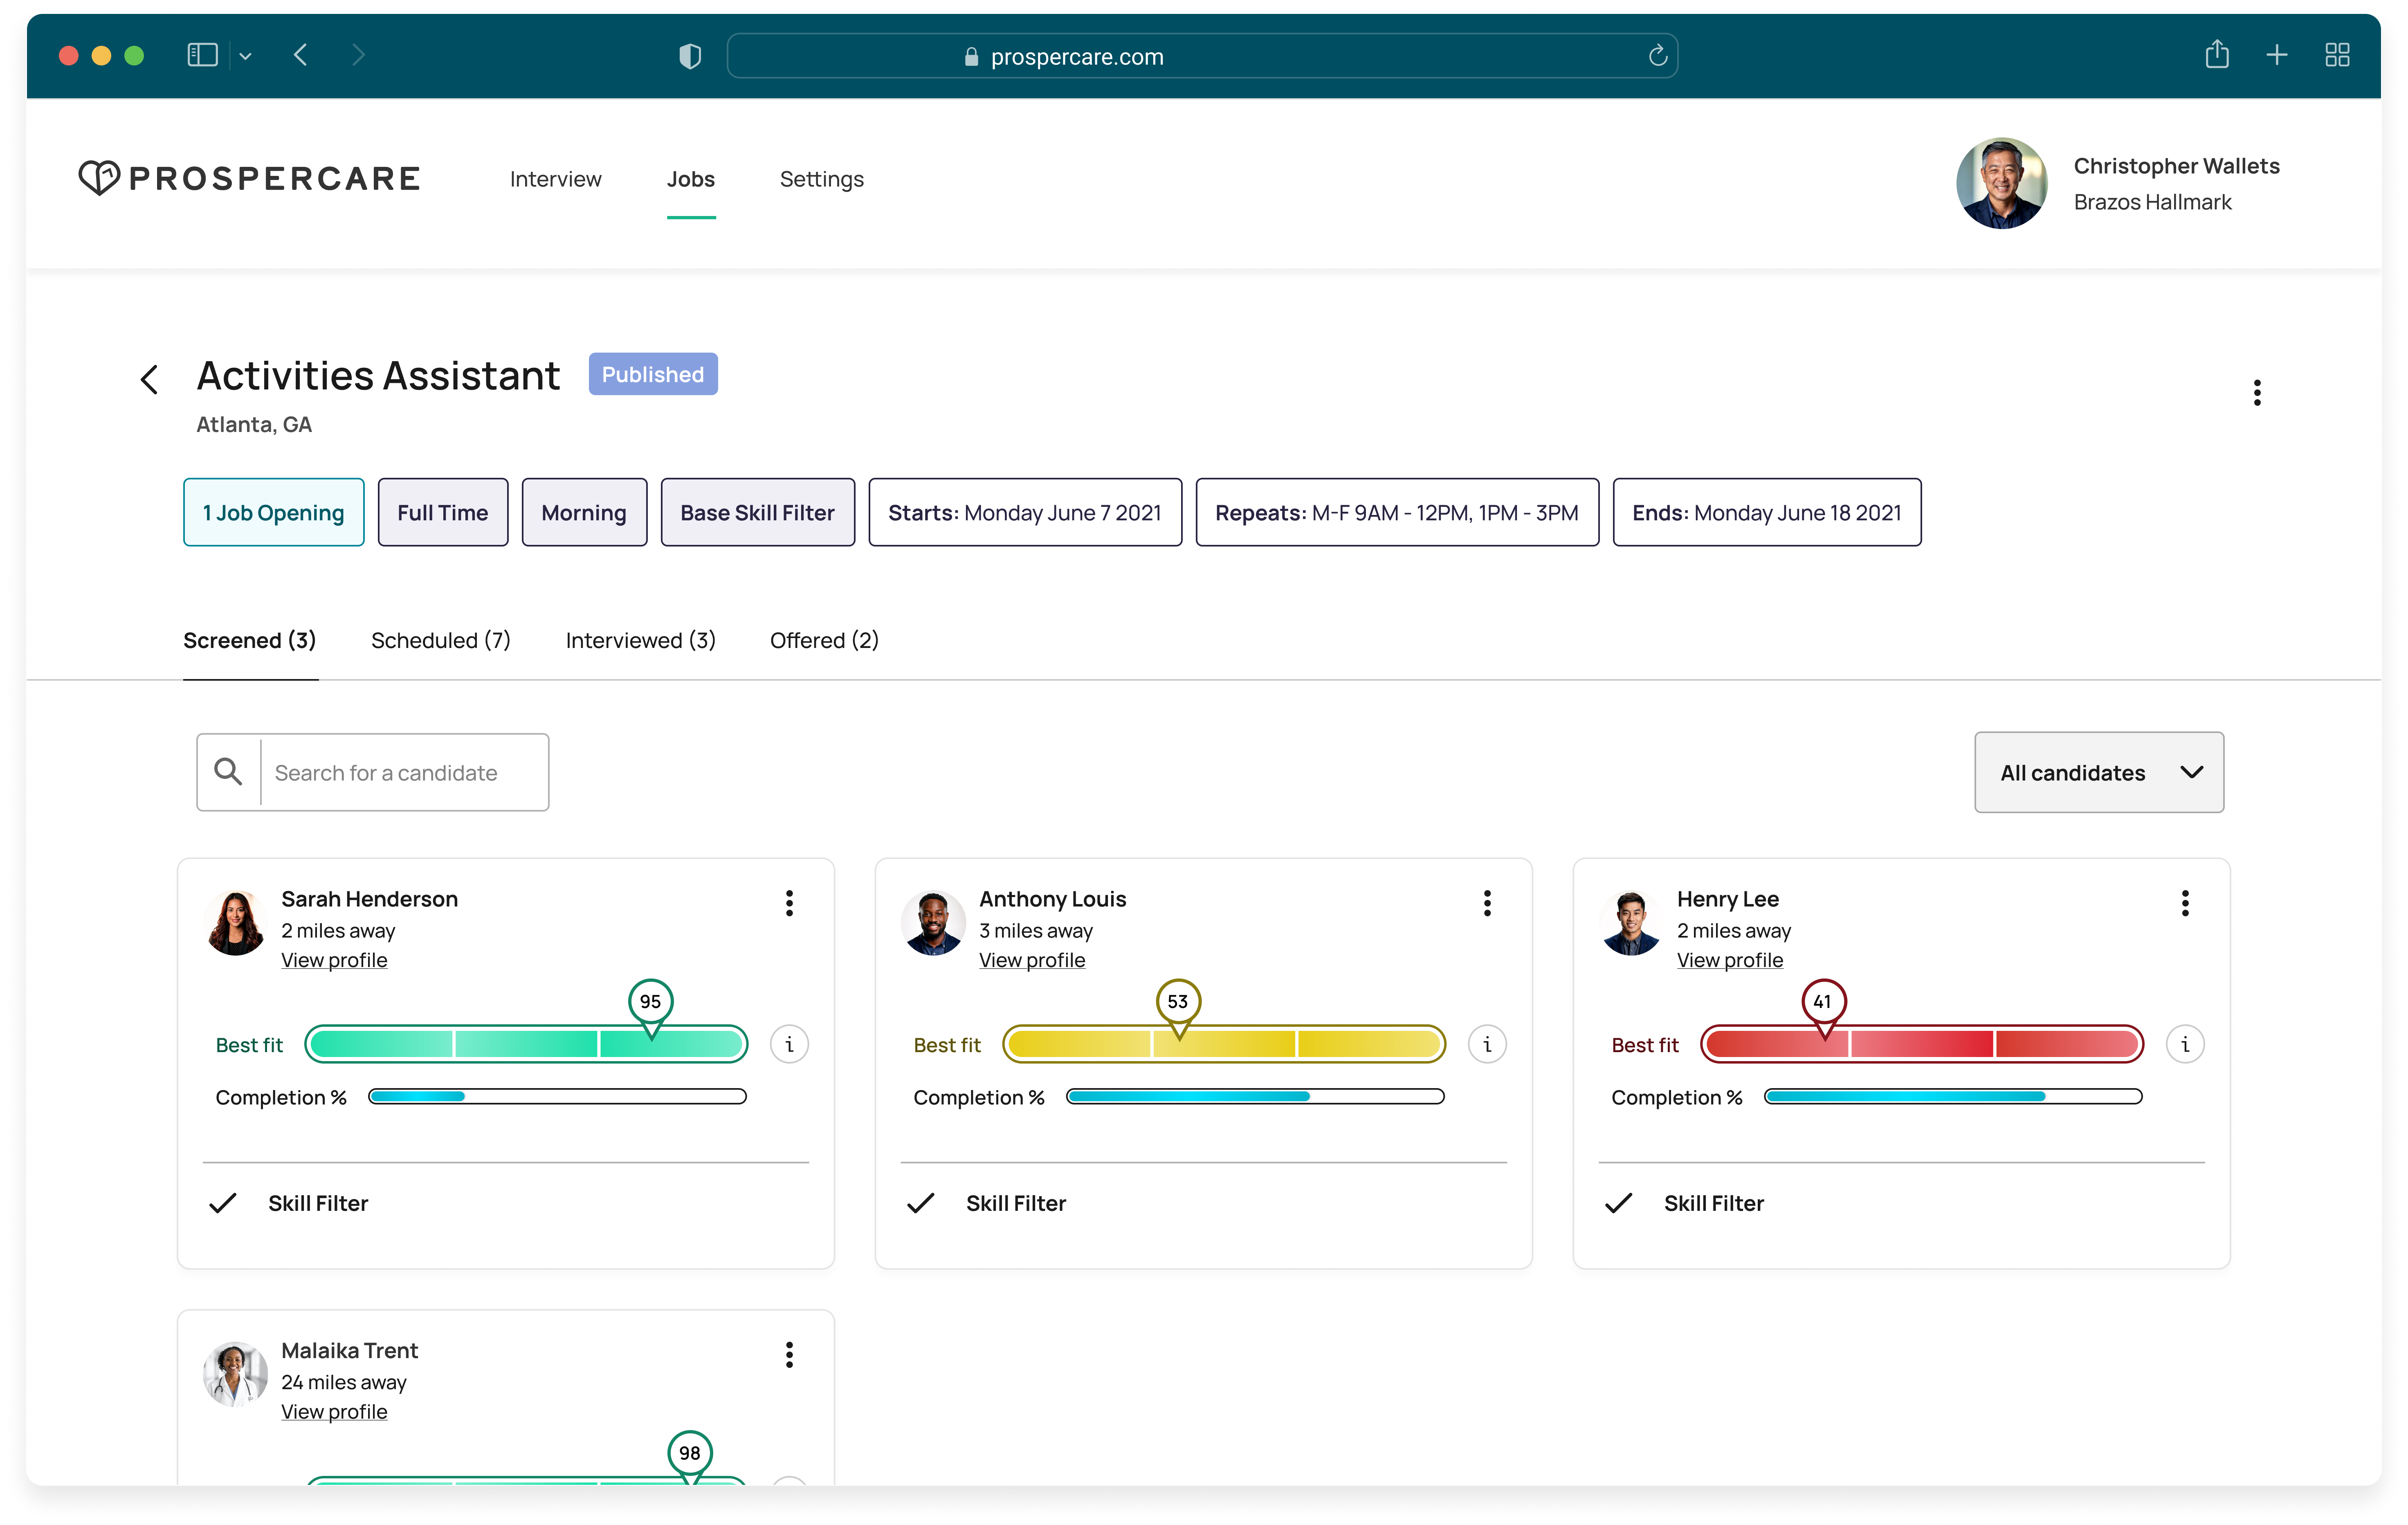Click Christopher Wallets user name
The image size is (2408, 1525).
(2176, 166)
